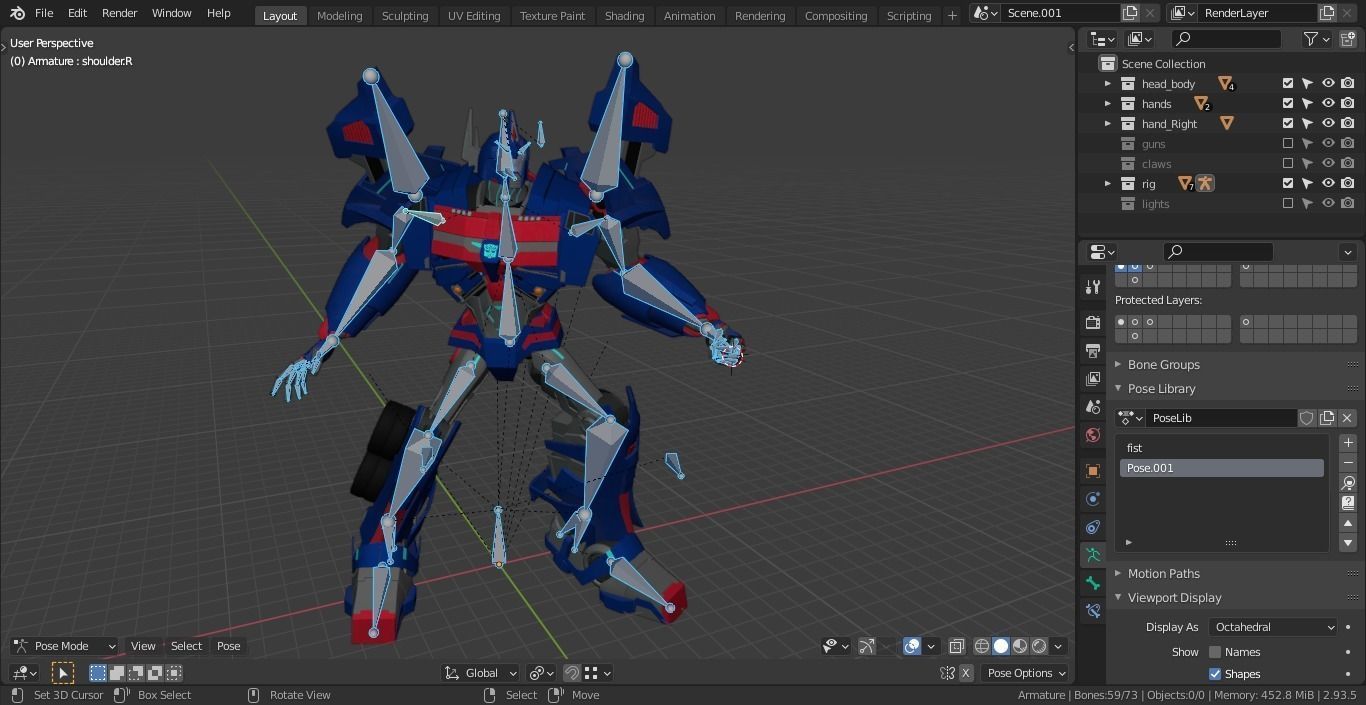Open the World properties tab
Image resolution: width=1366 pixels, height=705 pixels.
(1092, 435)
